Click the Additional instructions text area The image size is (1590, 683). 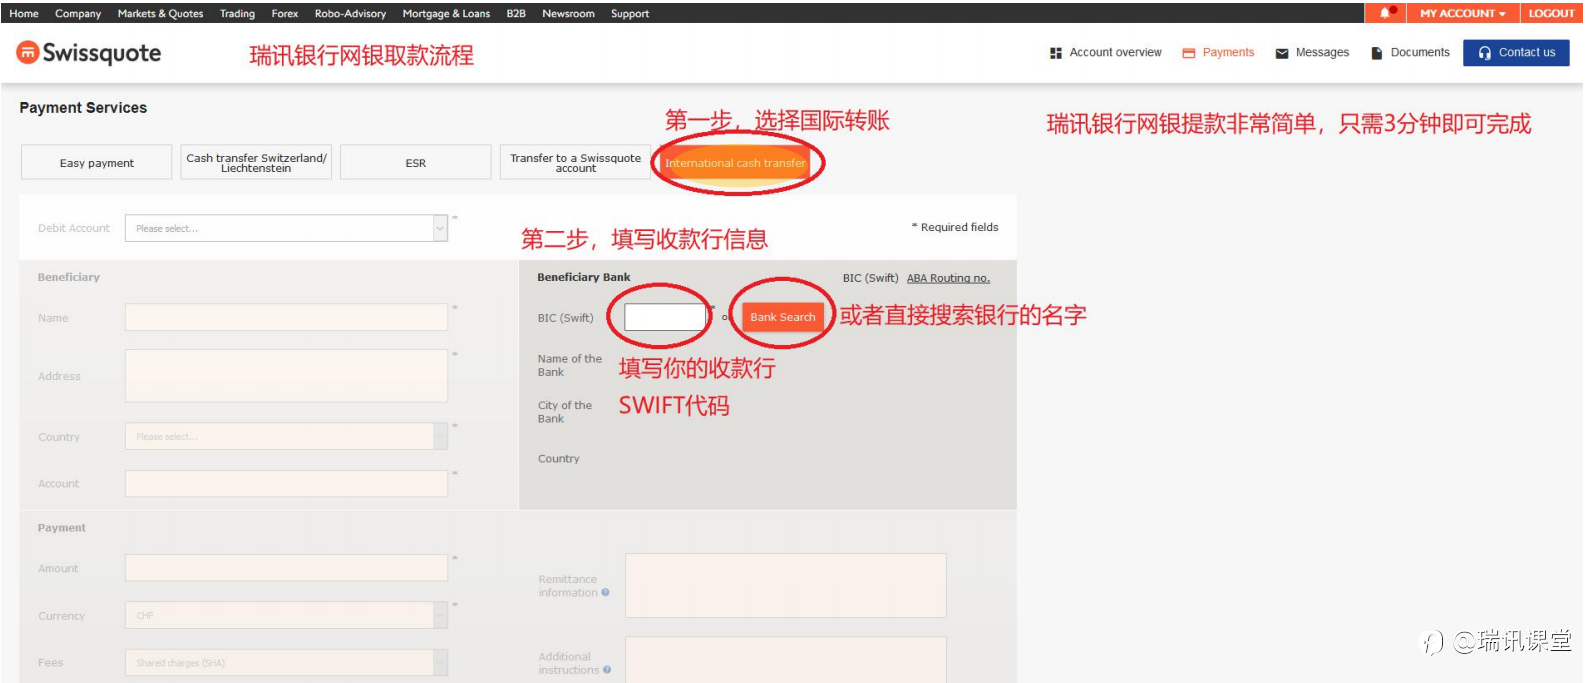coord(786,660)
